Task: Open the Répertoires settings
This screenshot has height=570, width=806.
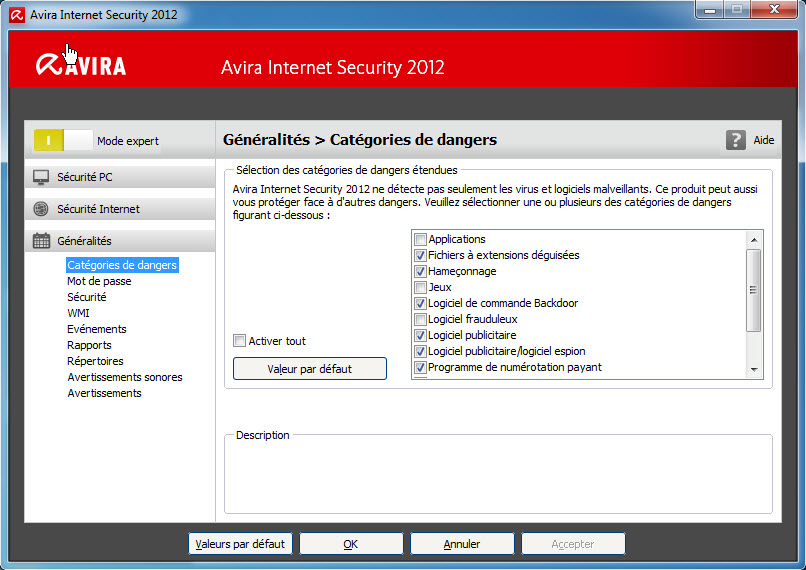Action: [95, 361]
